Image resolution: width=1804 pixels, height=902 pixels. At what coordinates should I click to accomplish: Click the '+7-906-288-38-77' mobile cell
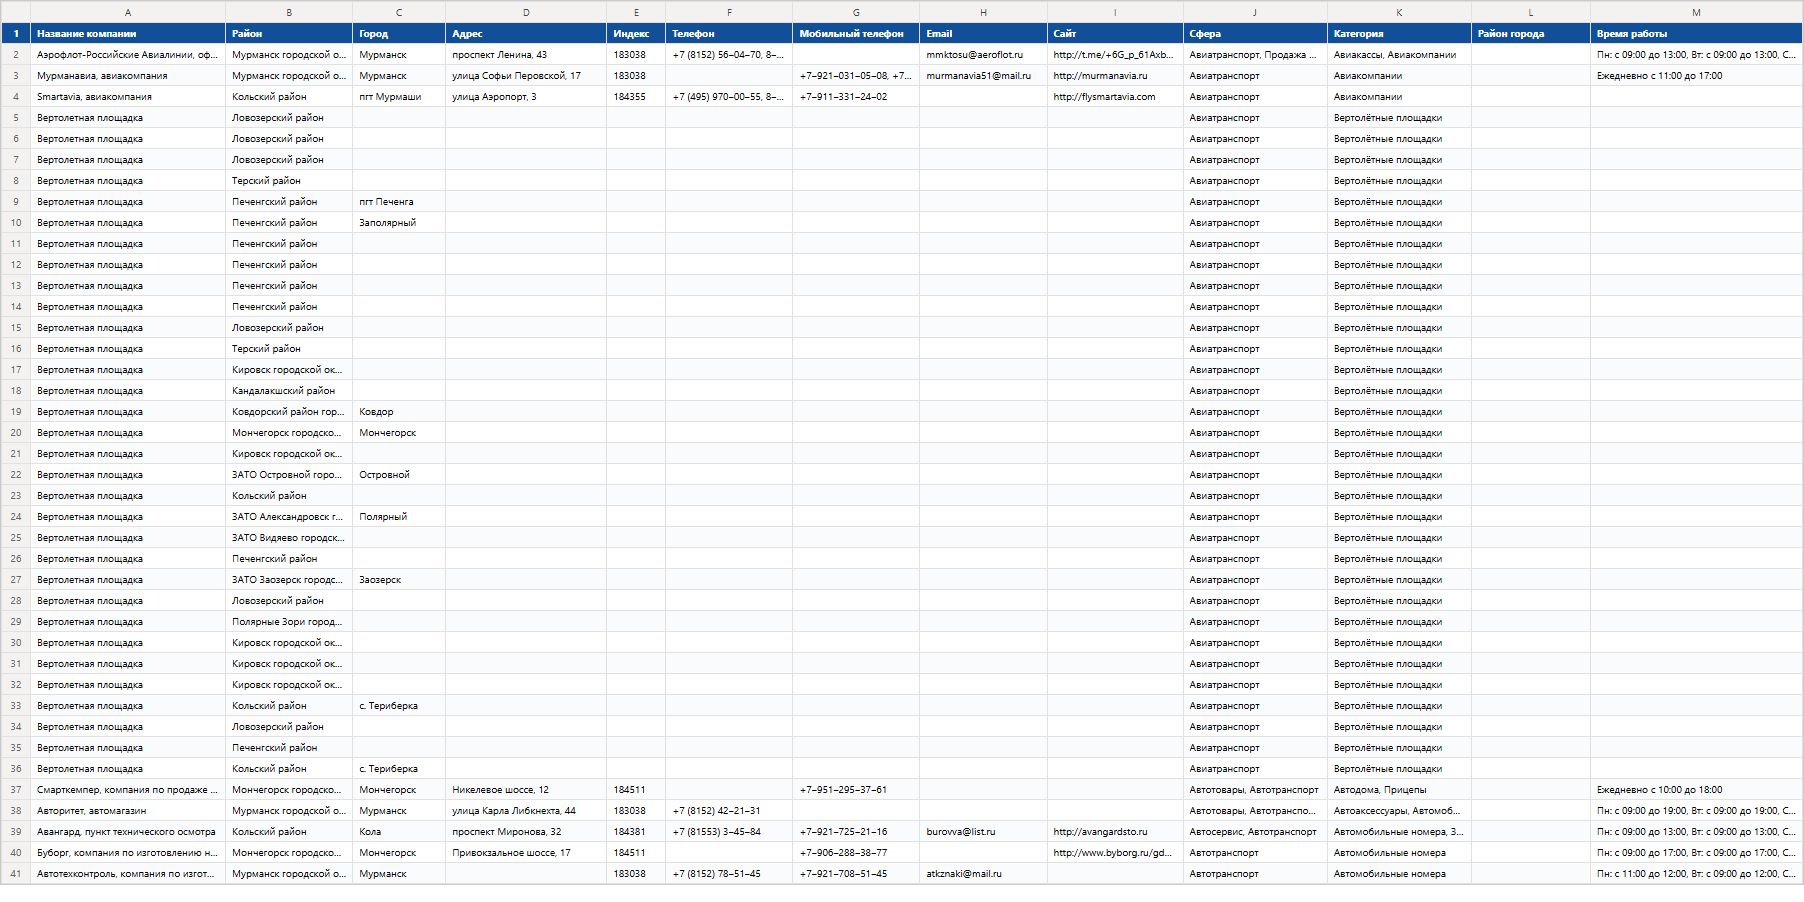[x=856, y=853]
